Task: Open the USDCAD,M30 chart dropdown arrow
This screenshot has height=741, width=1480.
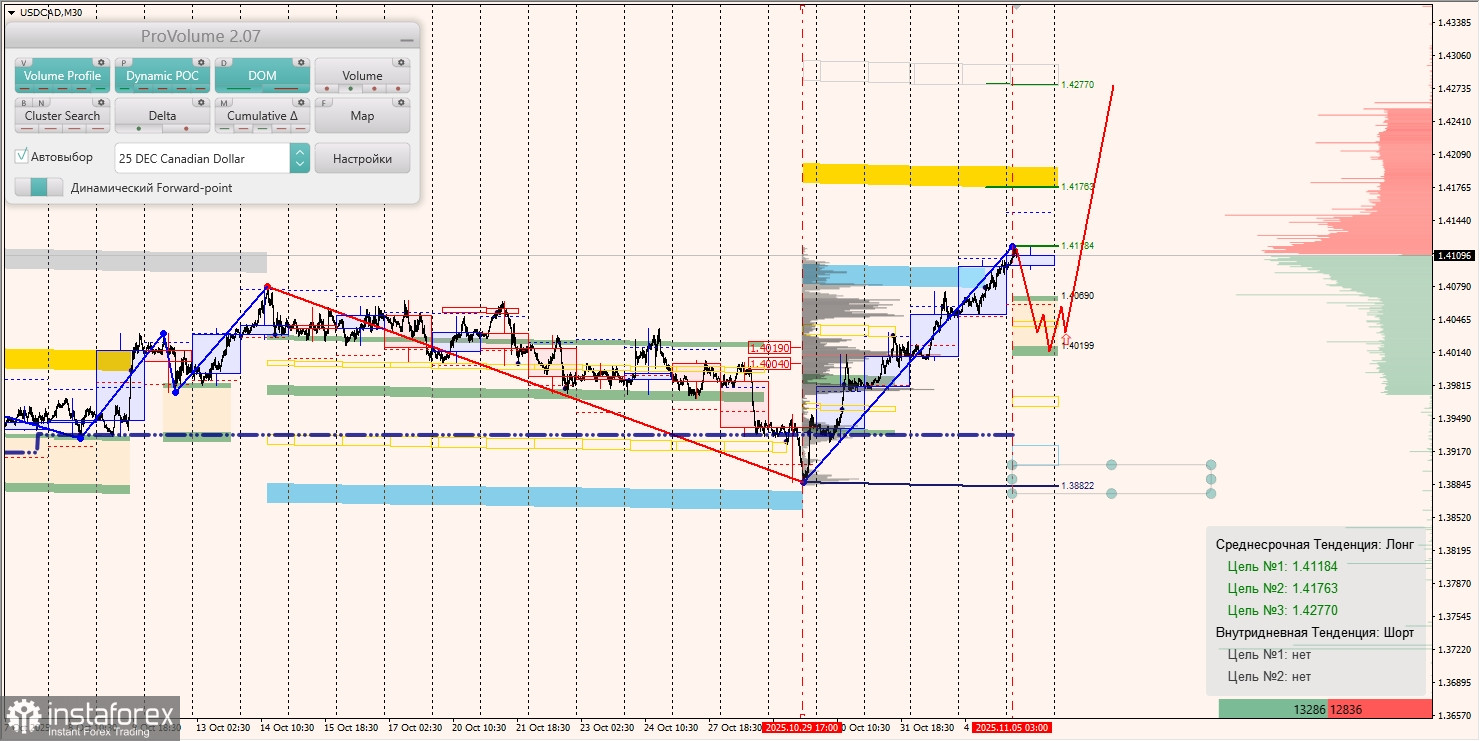Action: [10, 14]
